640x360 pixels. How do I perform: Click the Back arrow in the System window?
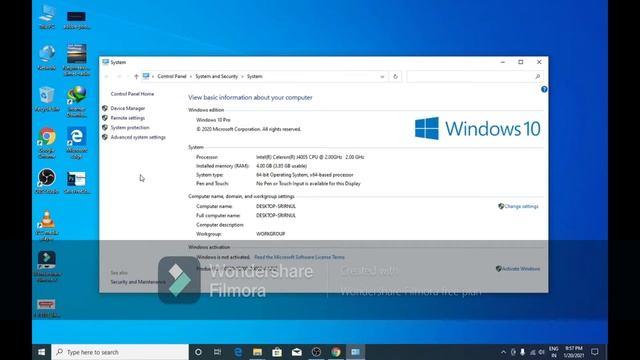107,76
